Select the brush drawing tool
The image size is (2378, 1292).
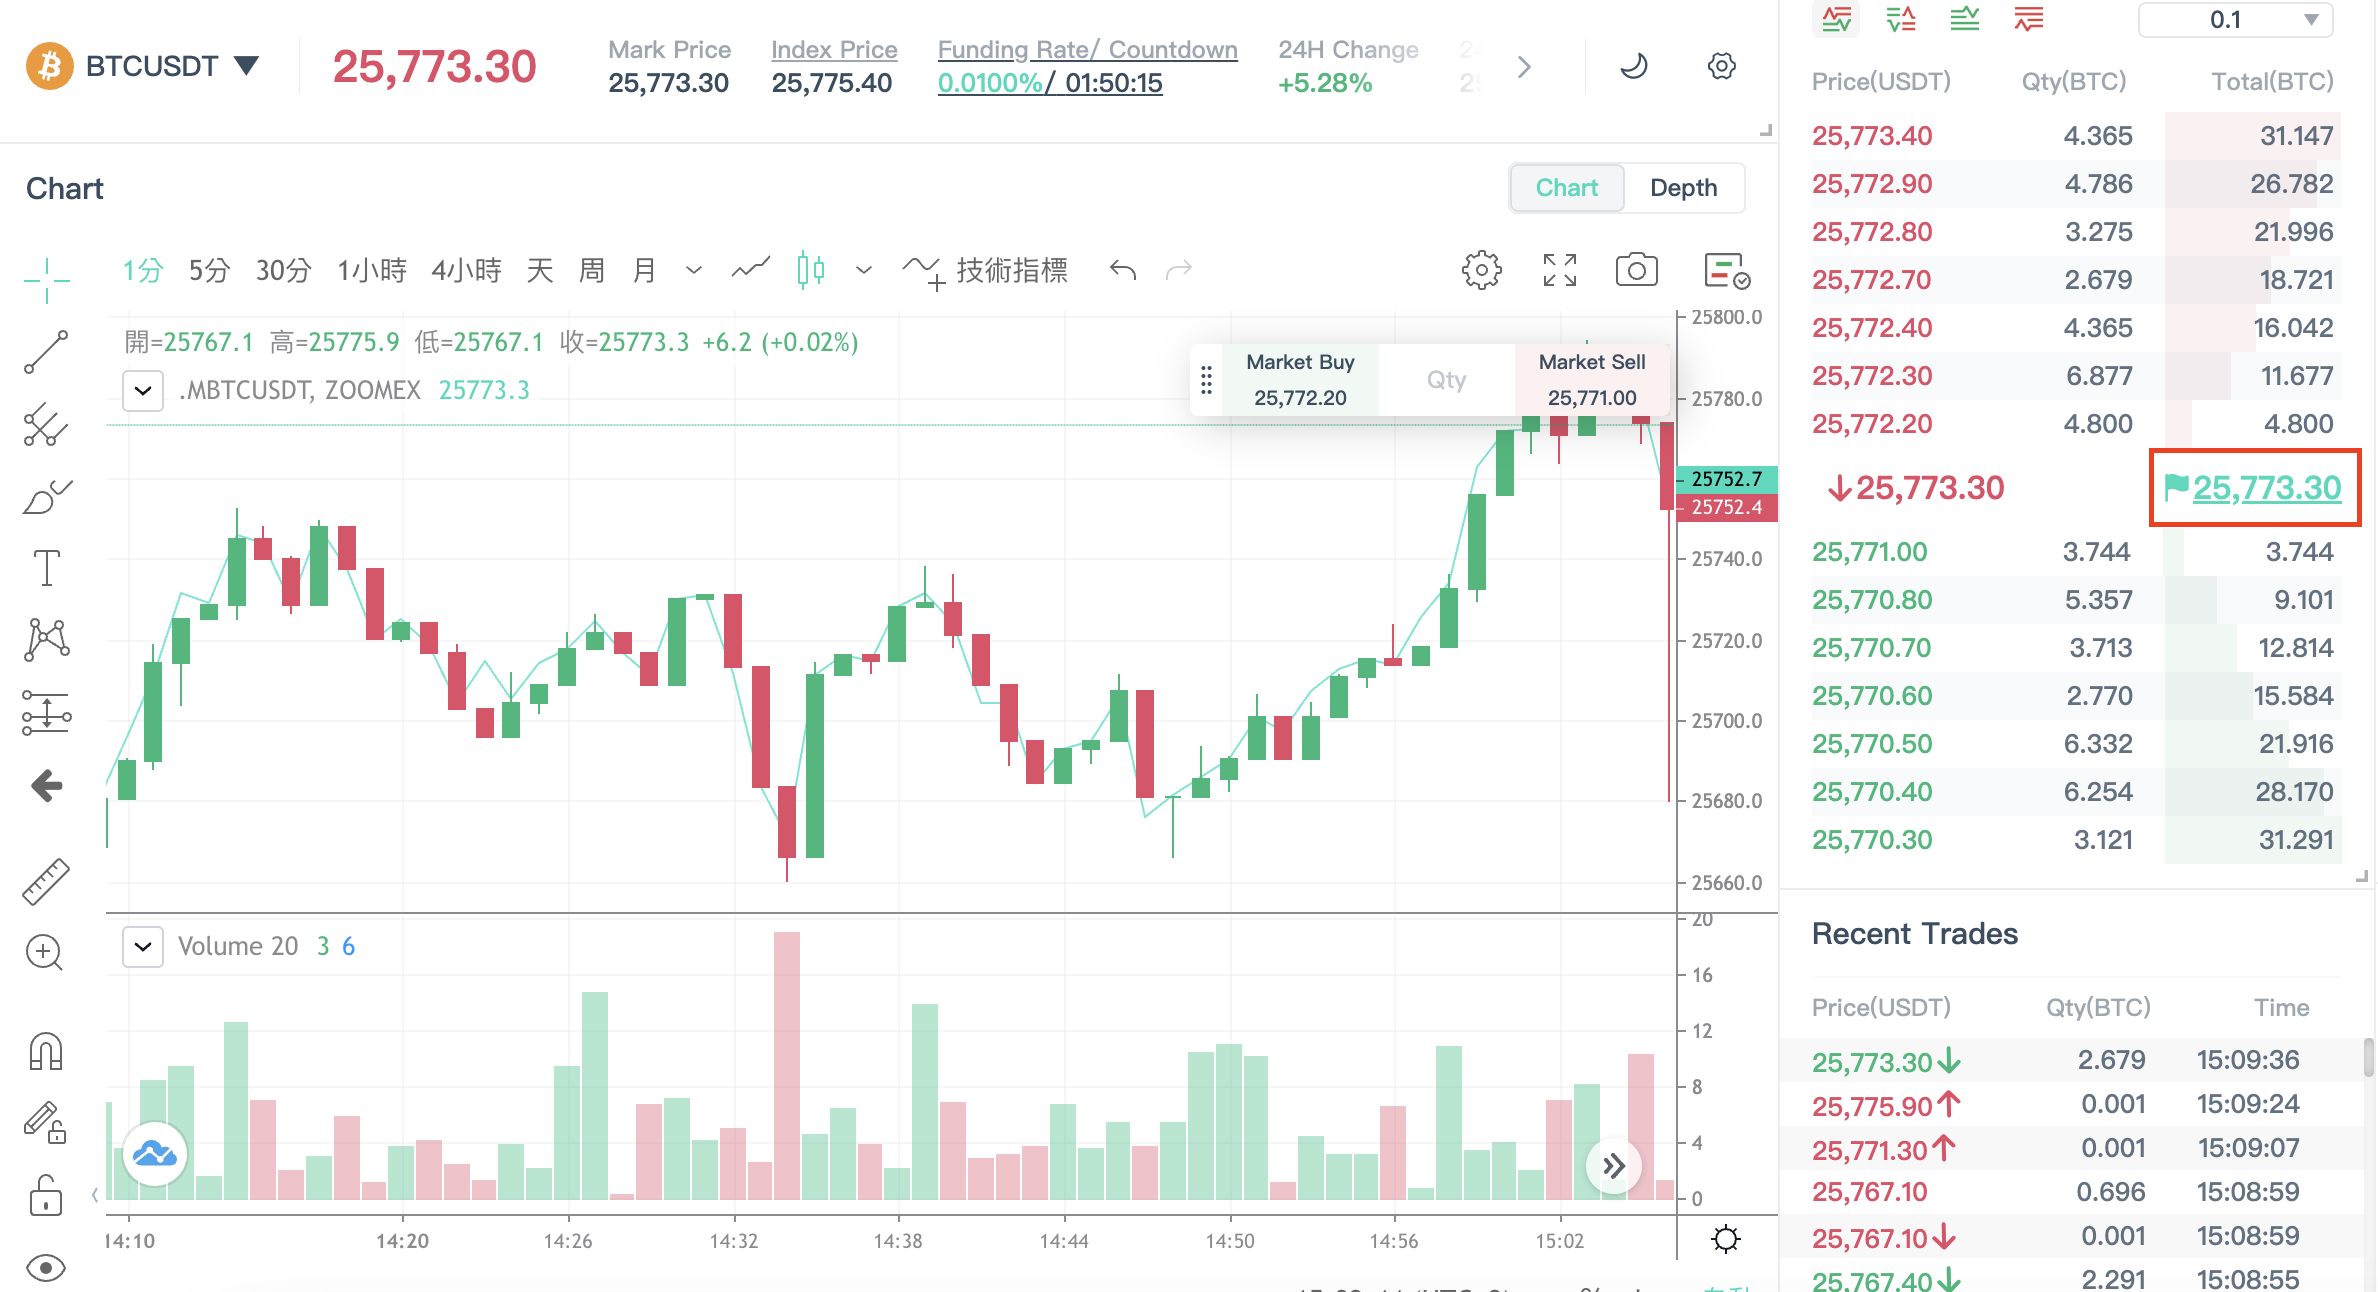click(x=46, y=496)
